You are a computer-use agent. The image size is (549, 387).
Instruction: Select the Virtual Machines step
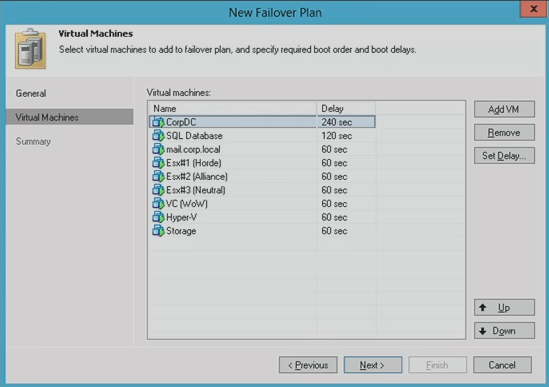point(69,117)
